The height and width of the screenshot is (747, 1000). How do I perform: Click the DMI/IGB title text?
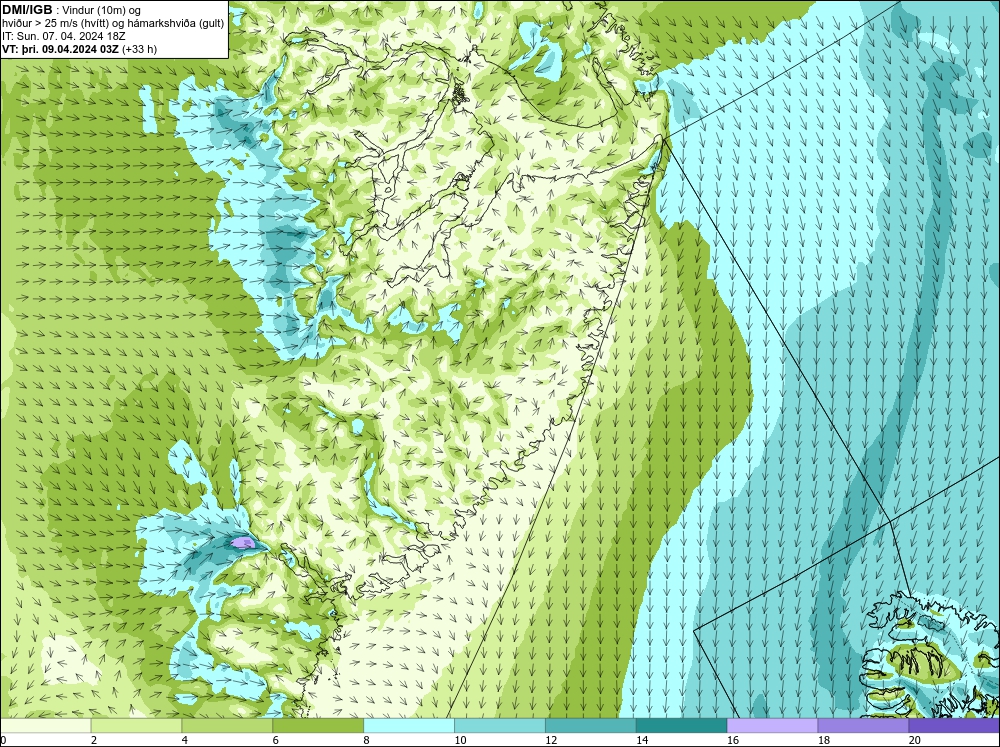click(x=27, y=10)
